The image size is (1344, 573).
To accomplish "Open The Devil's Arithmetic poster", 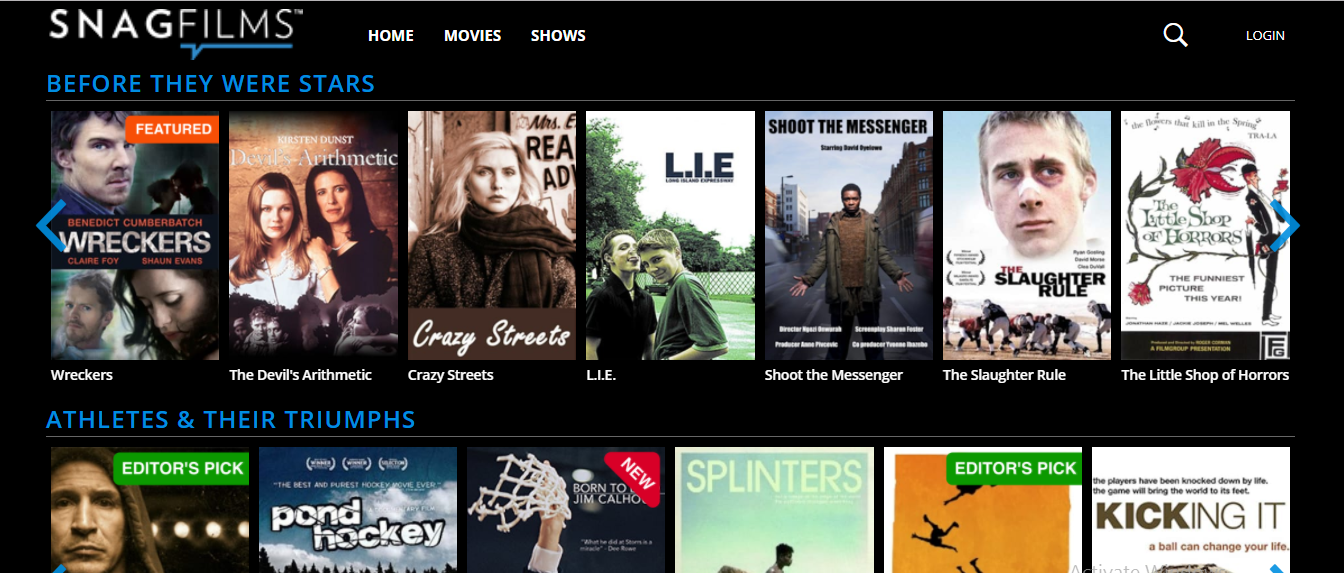I will coord(313,235).
